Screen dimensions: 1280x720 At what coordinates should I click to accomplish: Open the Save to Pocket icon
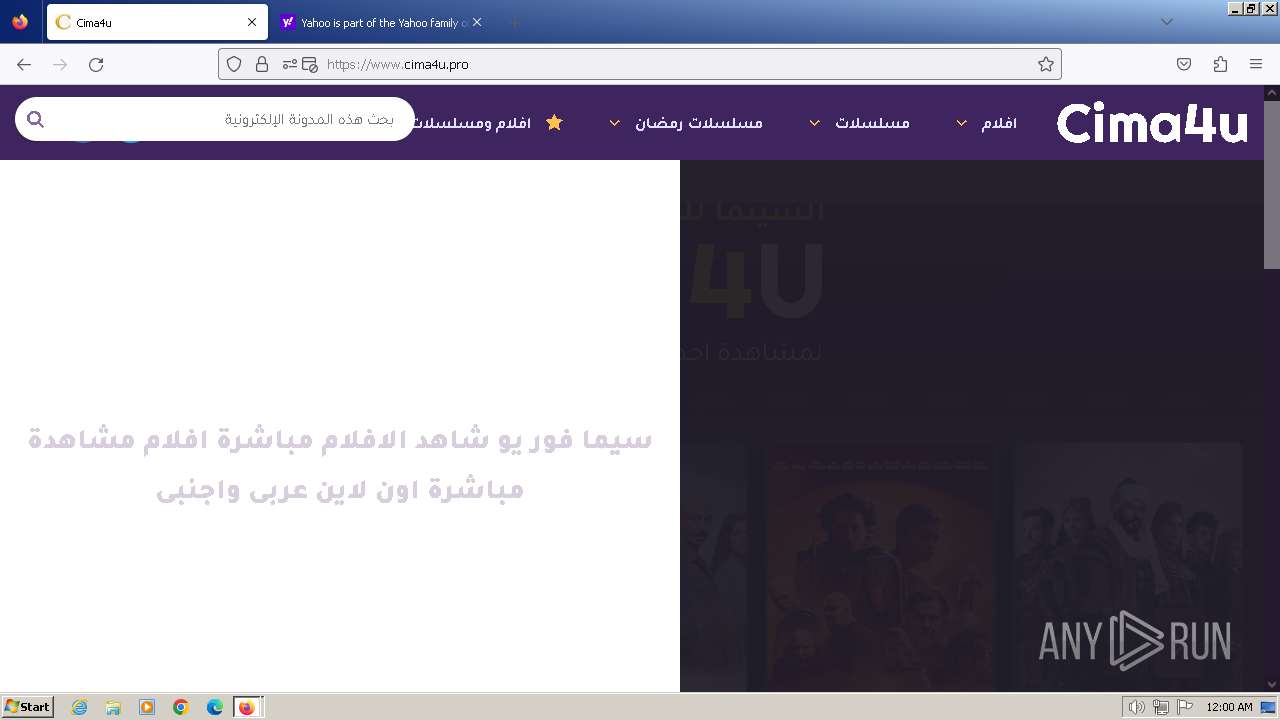1184,64
